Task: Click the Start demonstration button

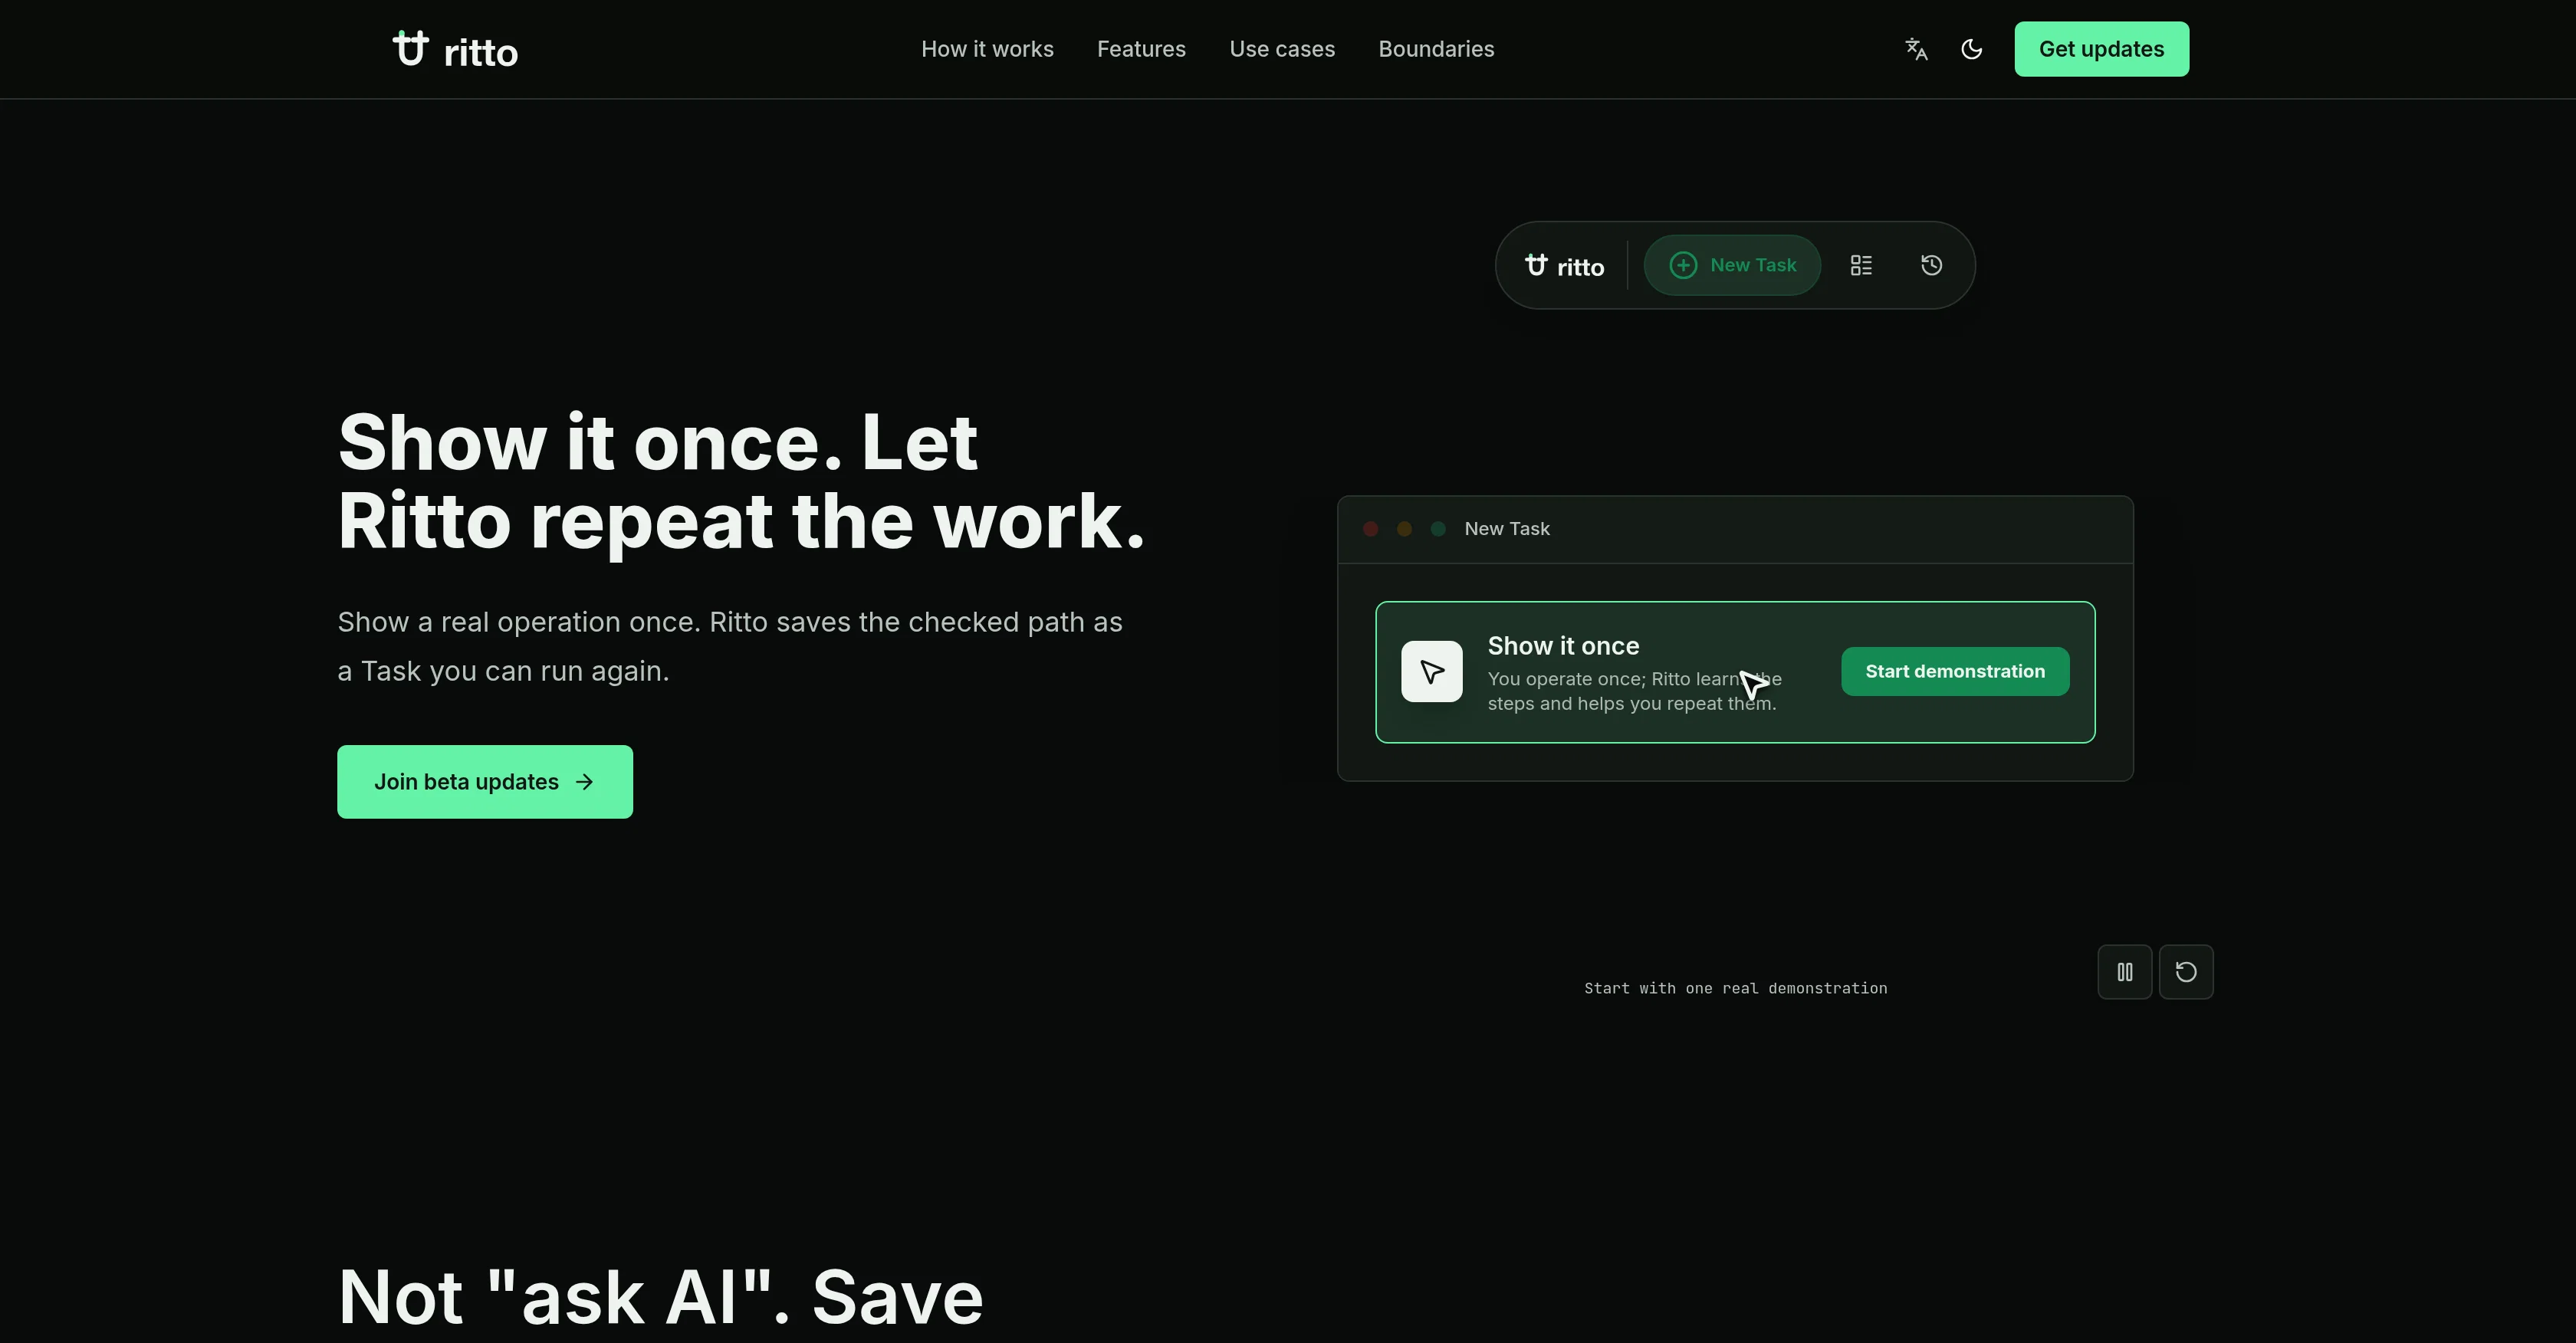Action: (x=1955, y=671)
